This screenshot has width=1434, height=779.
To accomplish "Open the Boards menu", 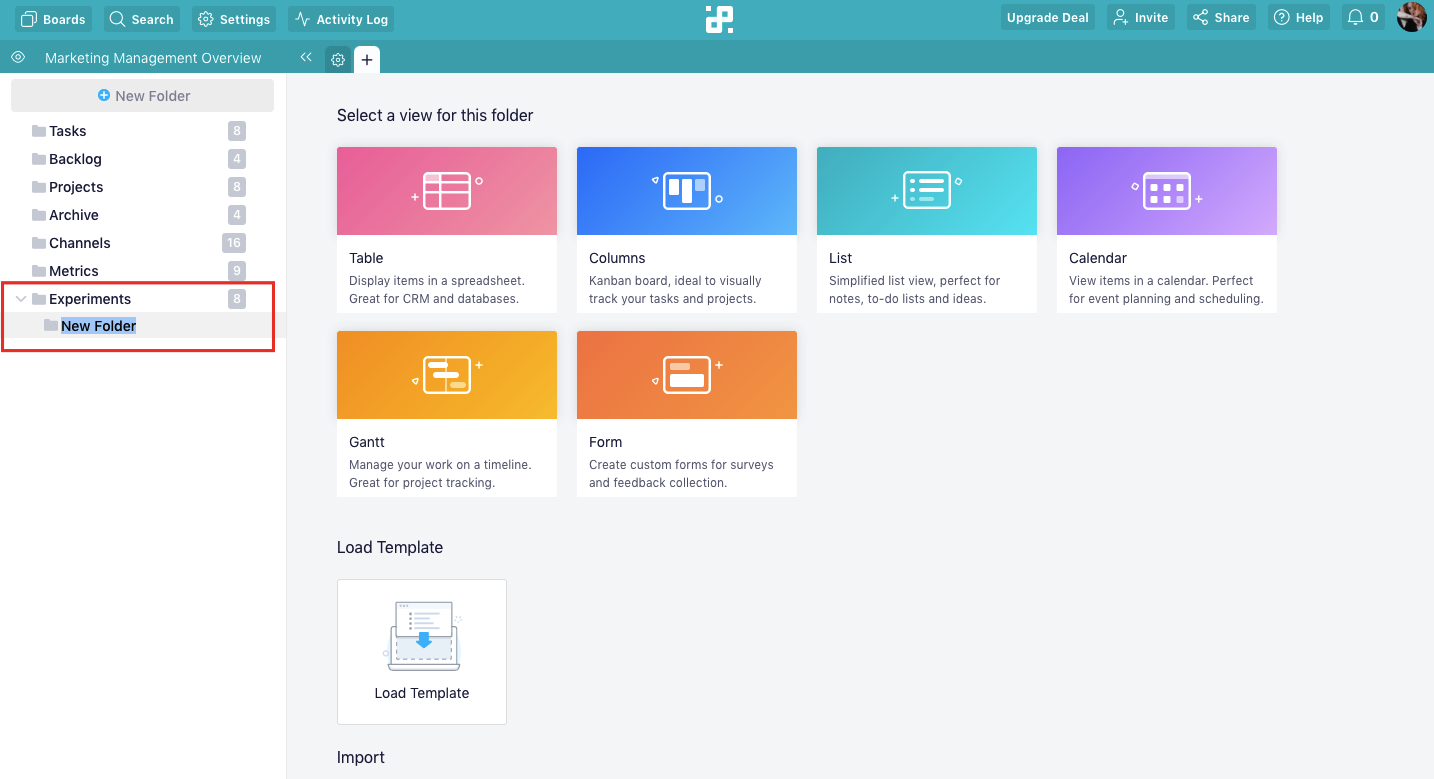I will tap(54, 18).
